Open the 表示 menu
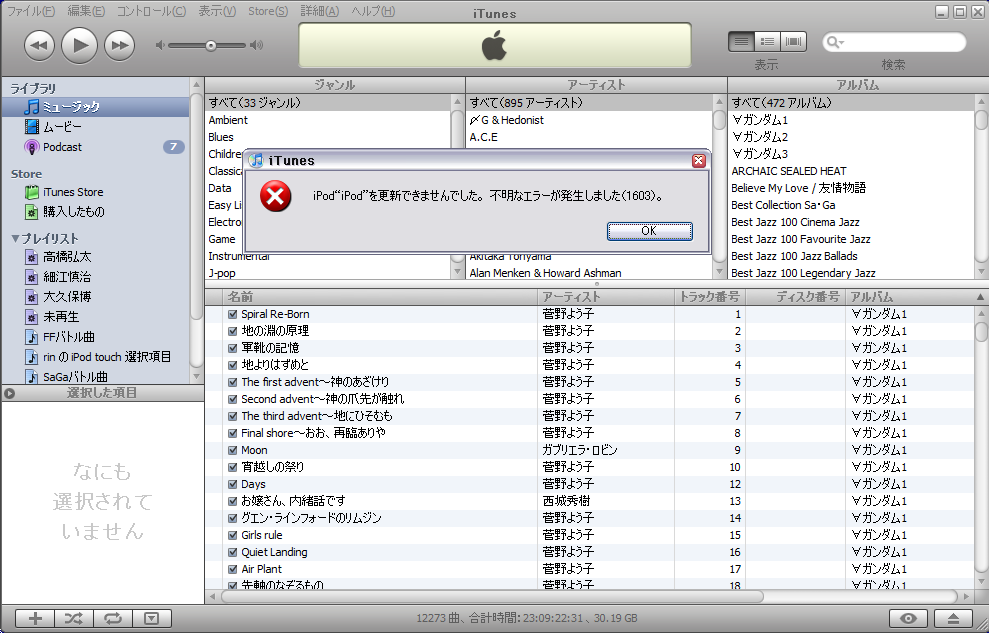 (217, 11)
